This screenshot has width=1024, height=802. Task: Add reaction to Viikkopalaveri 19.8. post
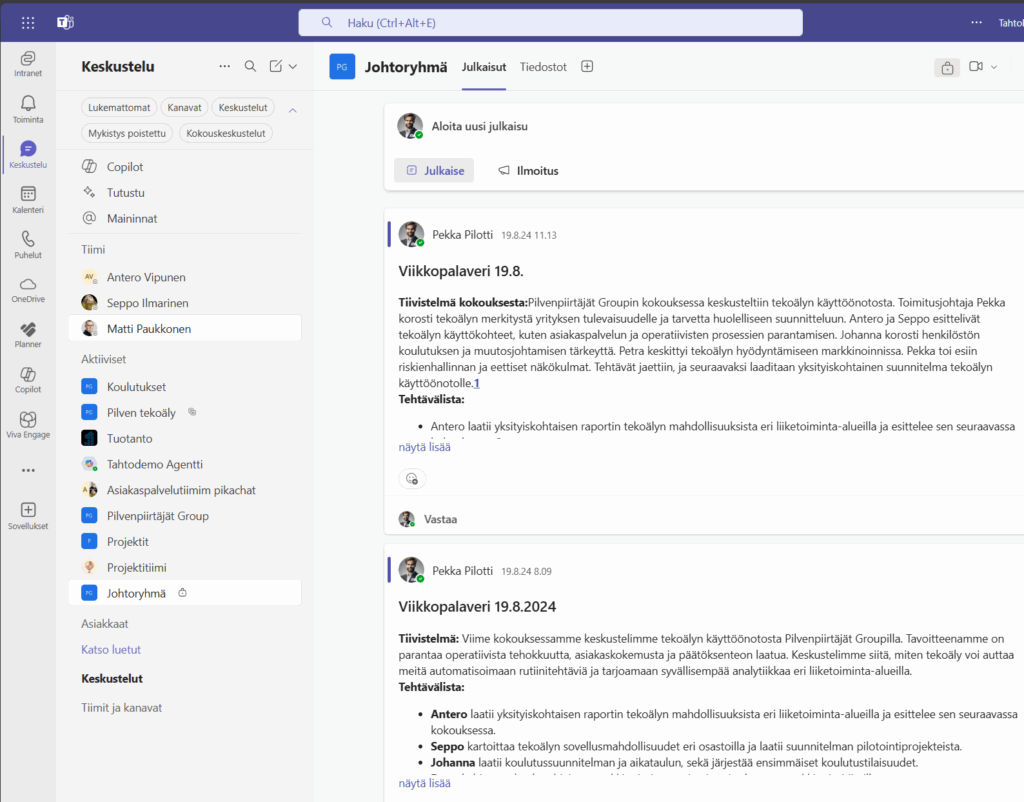click(412, 479)
